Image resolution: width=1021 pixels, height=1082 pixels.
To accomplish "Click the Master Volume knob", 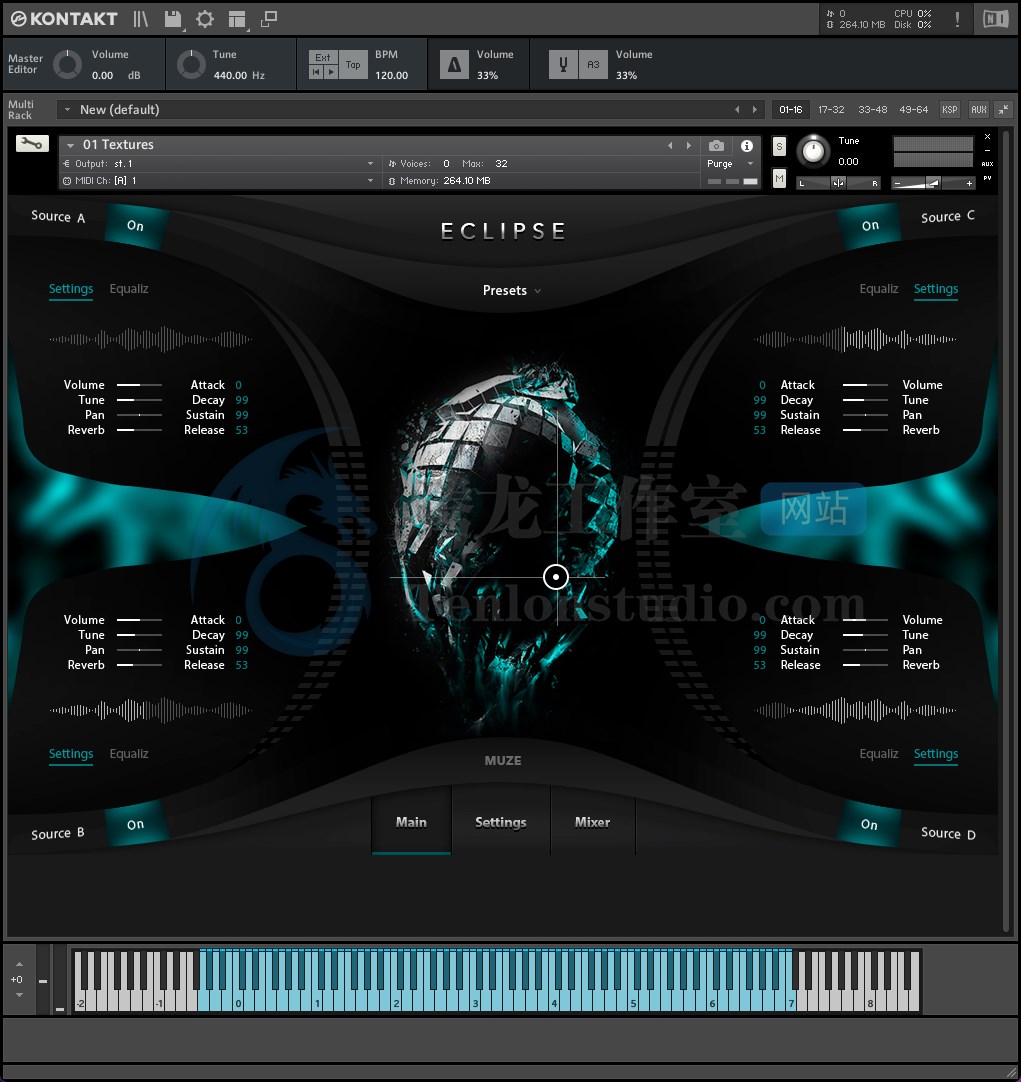I will (68, 65).
